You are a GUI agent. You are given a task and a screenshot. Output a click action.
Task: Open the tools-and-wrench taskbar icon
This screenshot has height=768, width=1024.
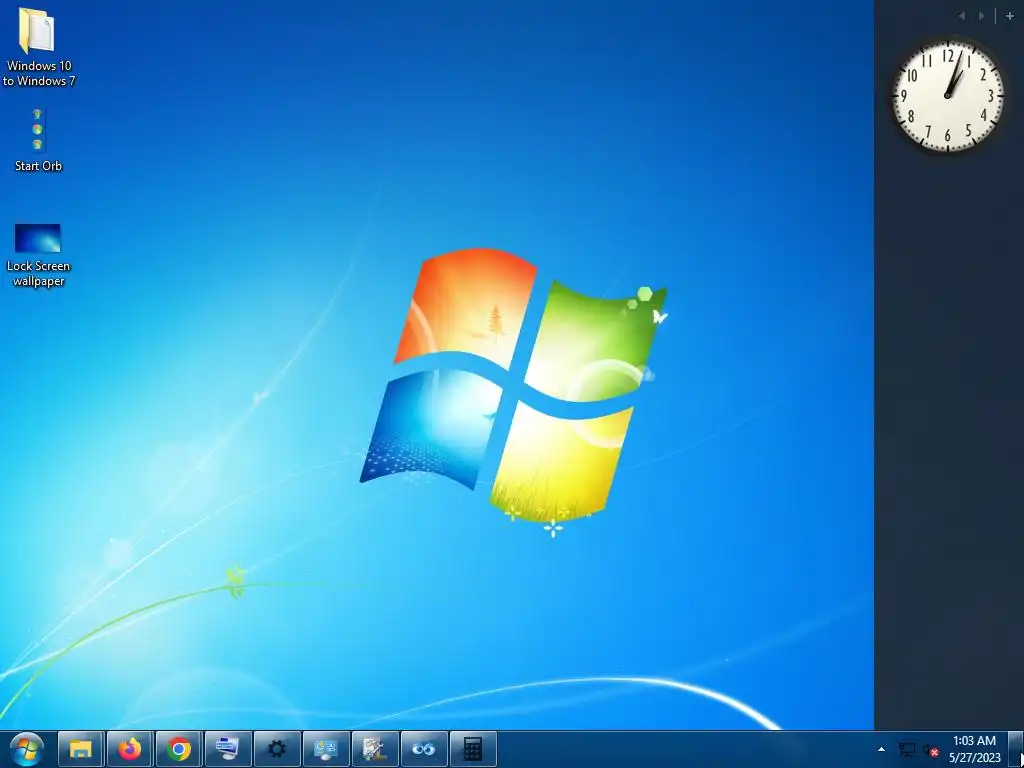coord(375,749)
